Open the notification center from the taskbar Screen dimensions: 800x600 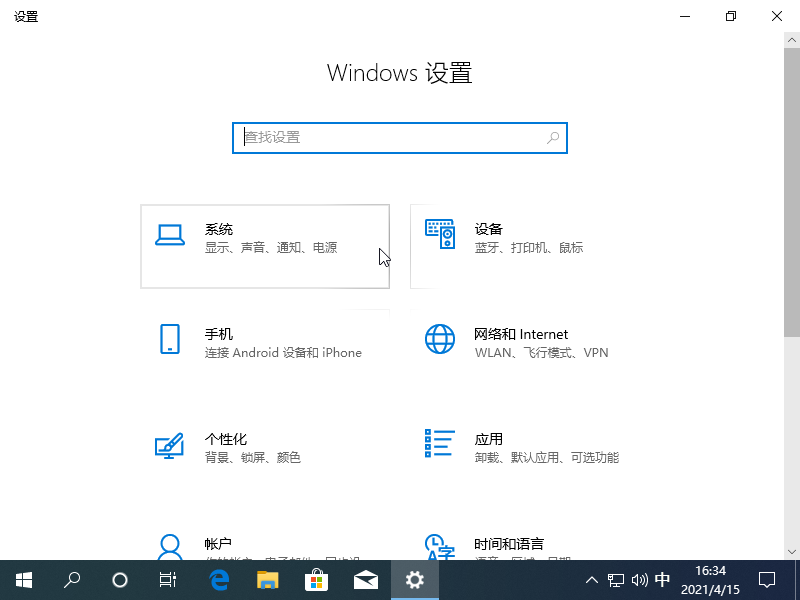(767, 580)
